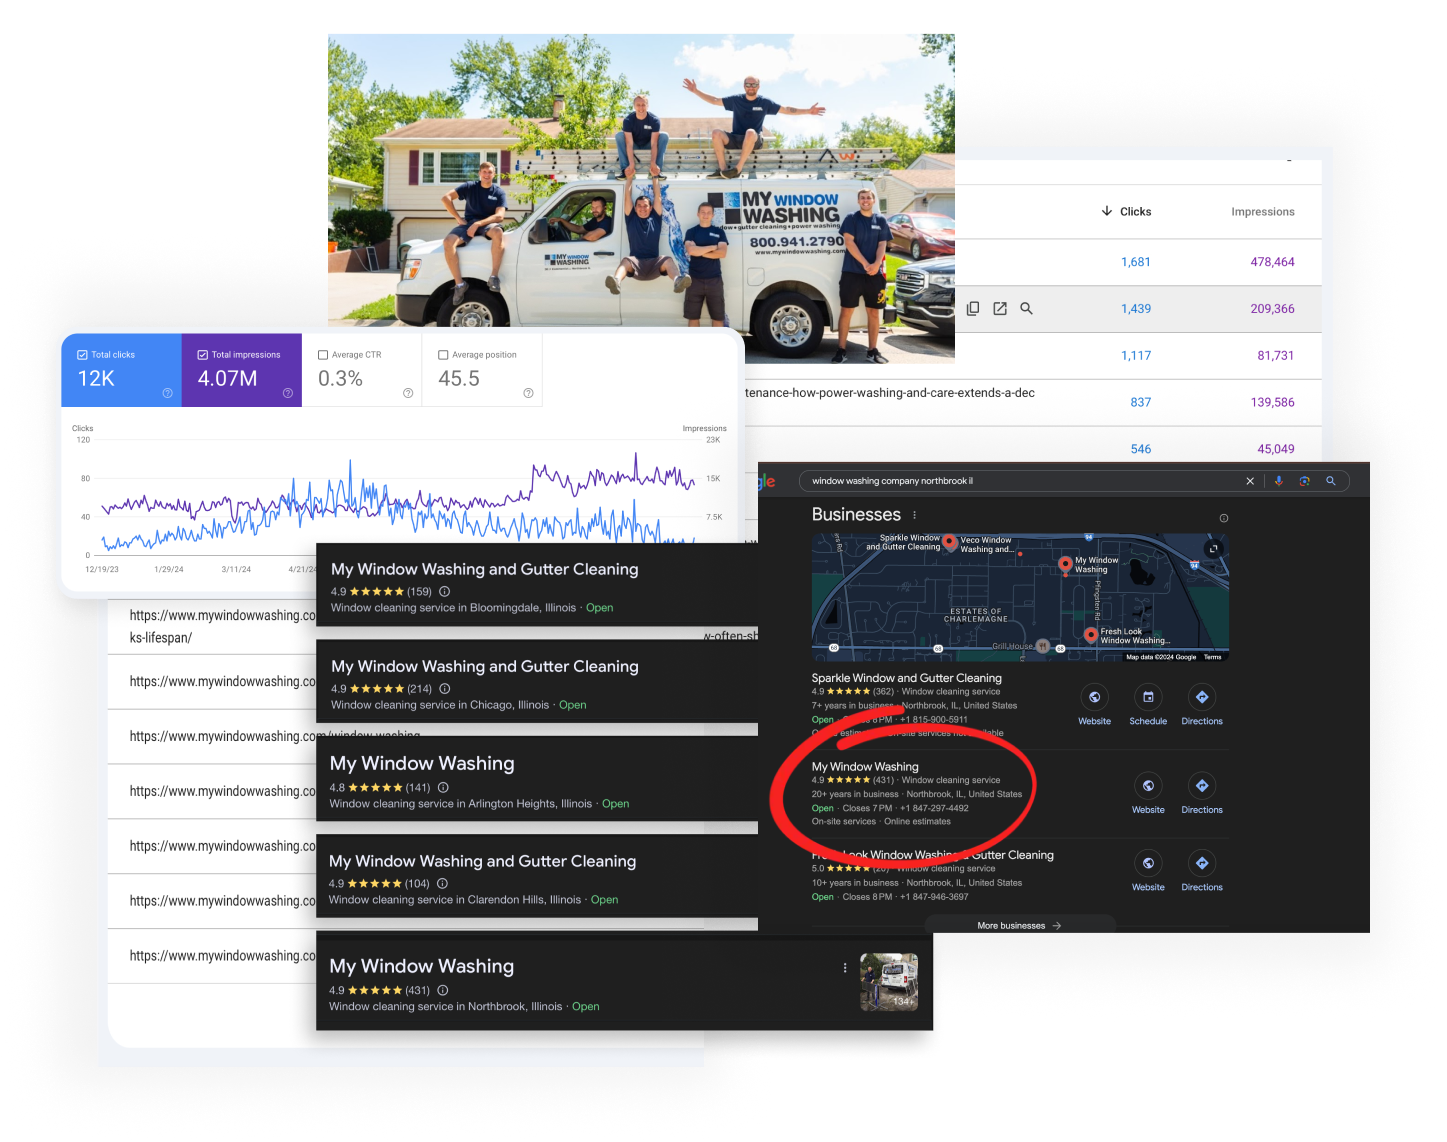Enable the Average position checkbox

click(443, 355)
